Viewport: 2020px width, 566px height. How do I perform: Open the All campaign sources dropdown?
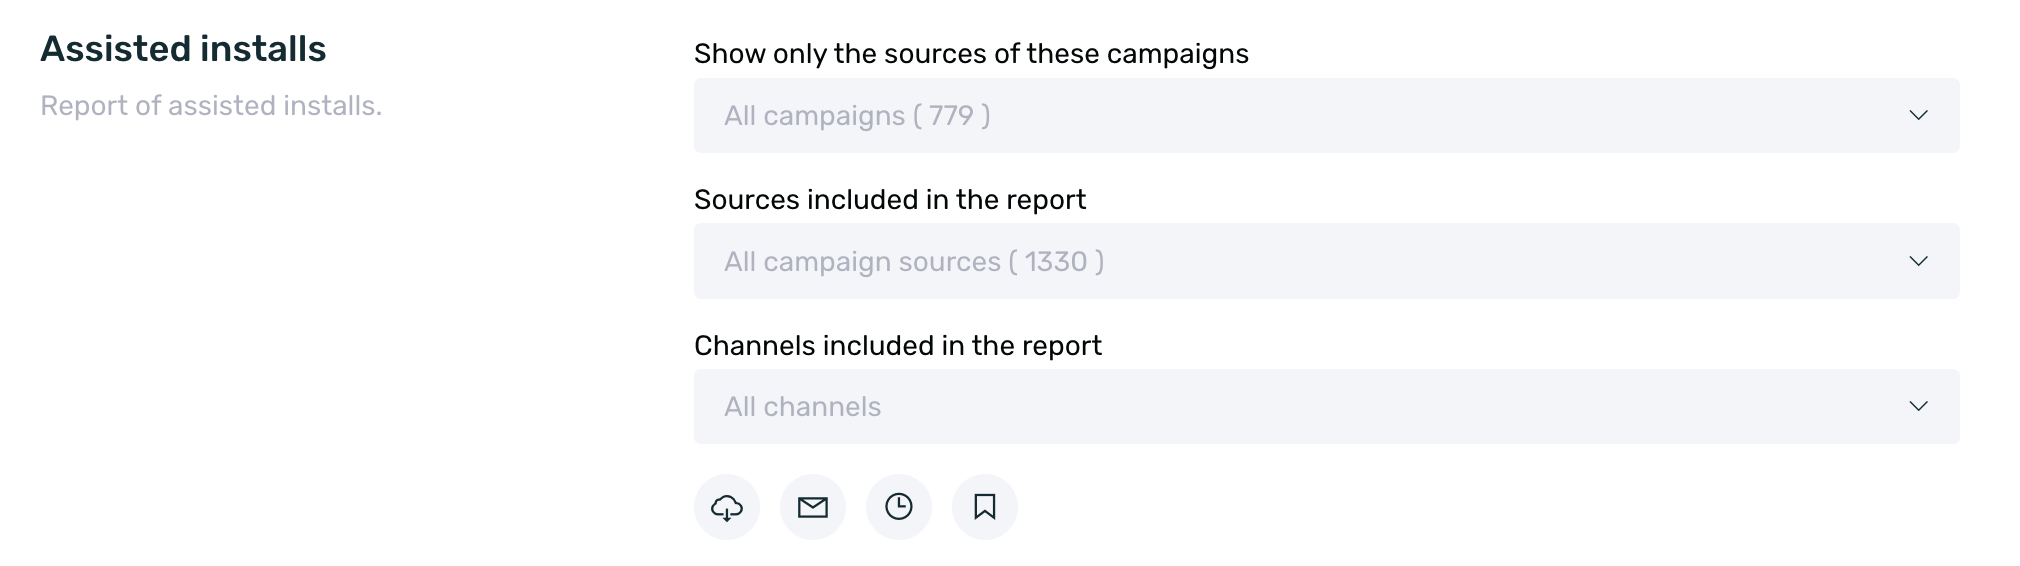(1327, 261)
